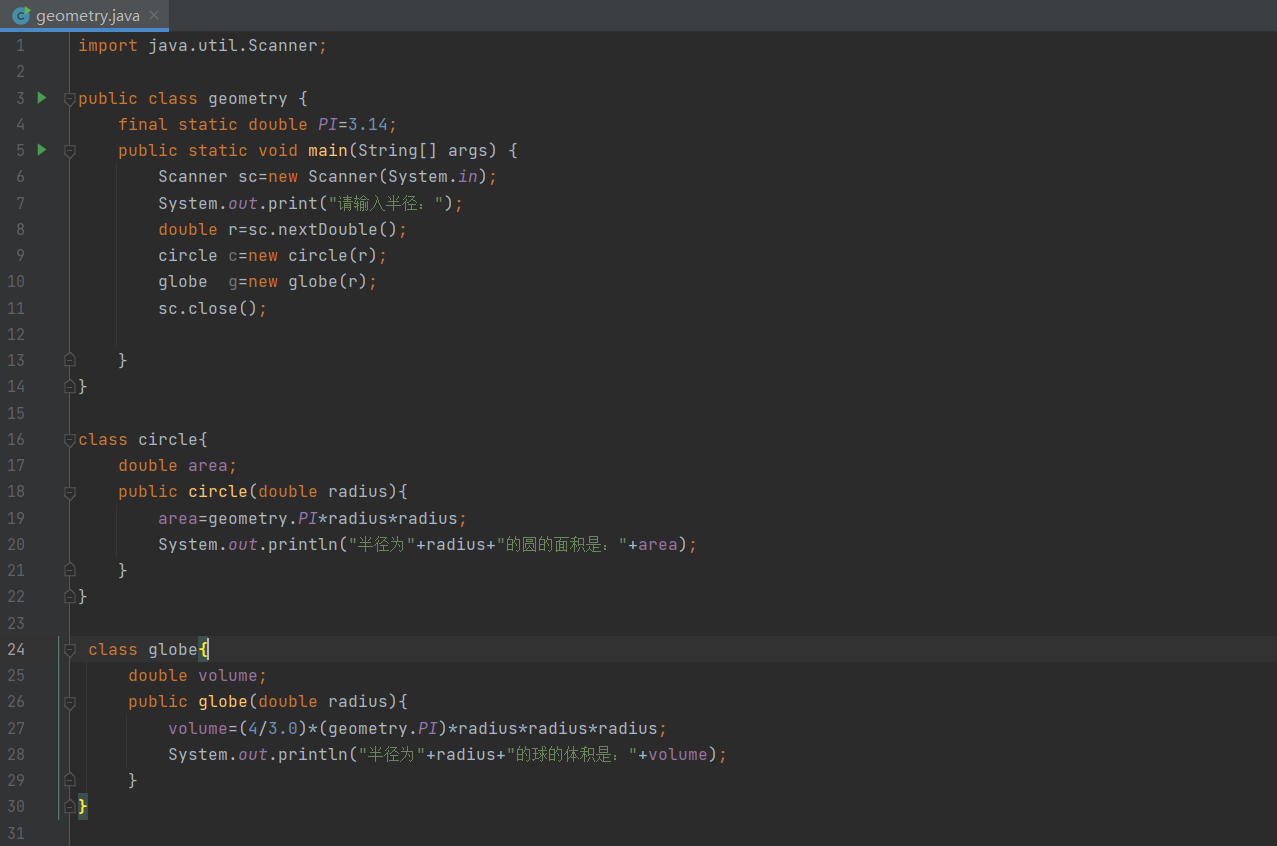The image size is (1277, 846).
Task: Click 'class circle{' on line 16
Action: pos(143,439)
